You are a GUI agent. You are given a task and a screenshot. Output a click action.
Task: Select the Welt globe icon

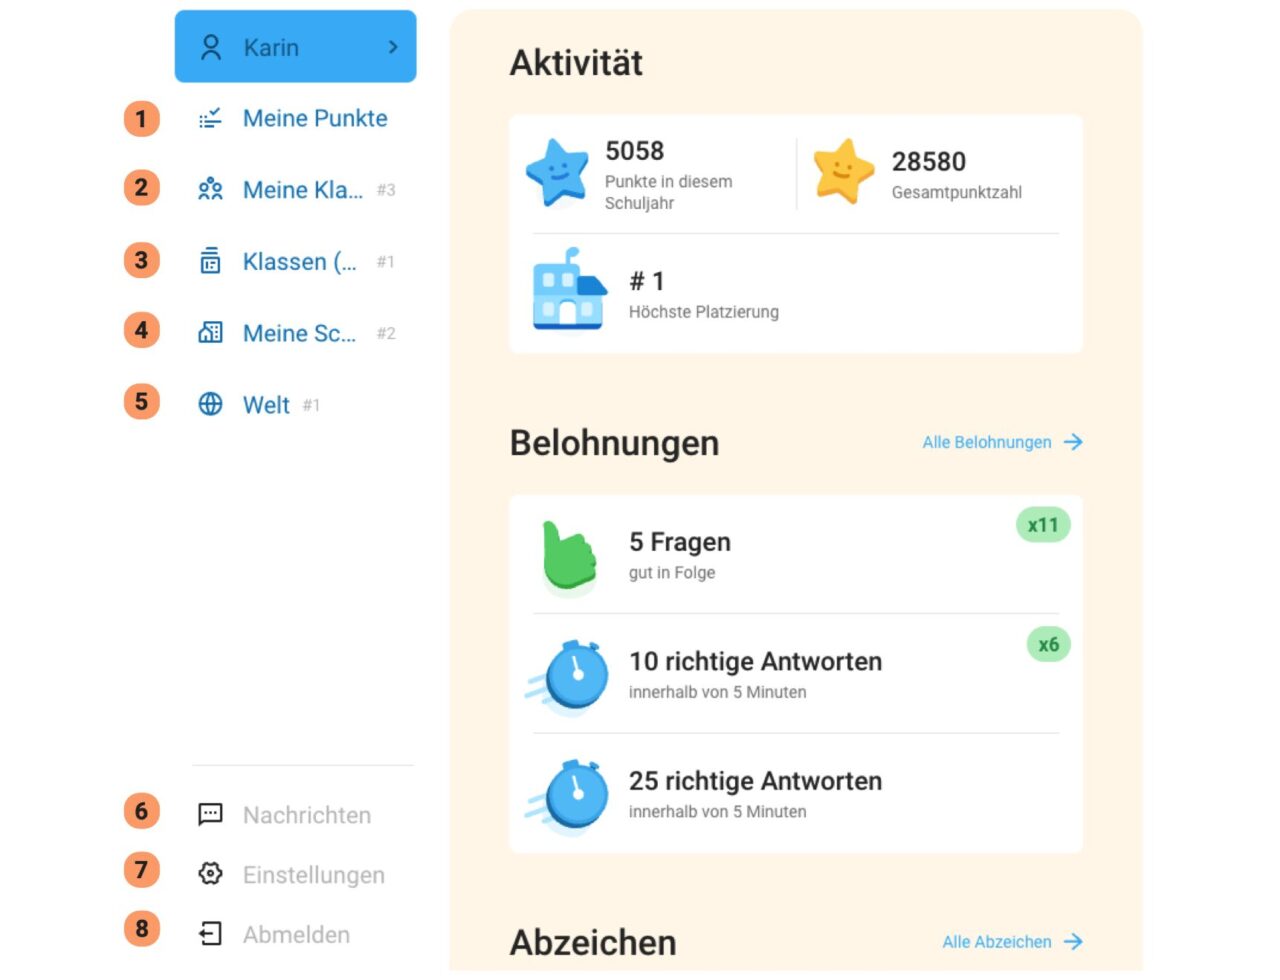(210, 404)
